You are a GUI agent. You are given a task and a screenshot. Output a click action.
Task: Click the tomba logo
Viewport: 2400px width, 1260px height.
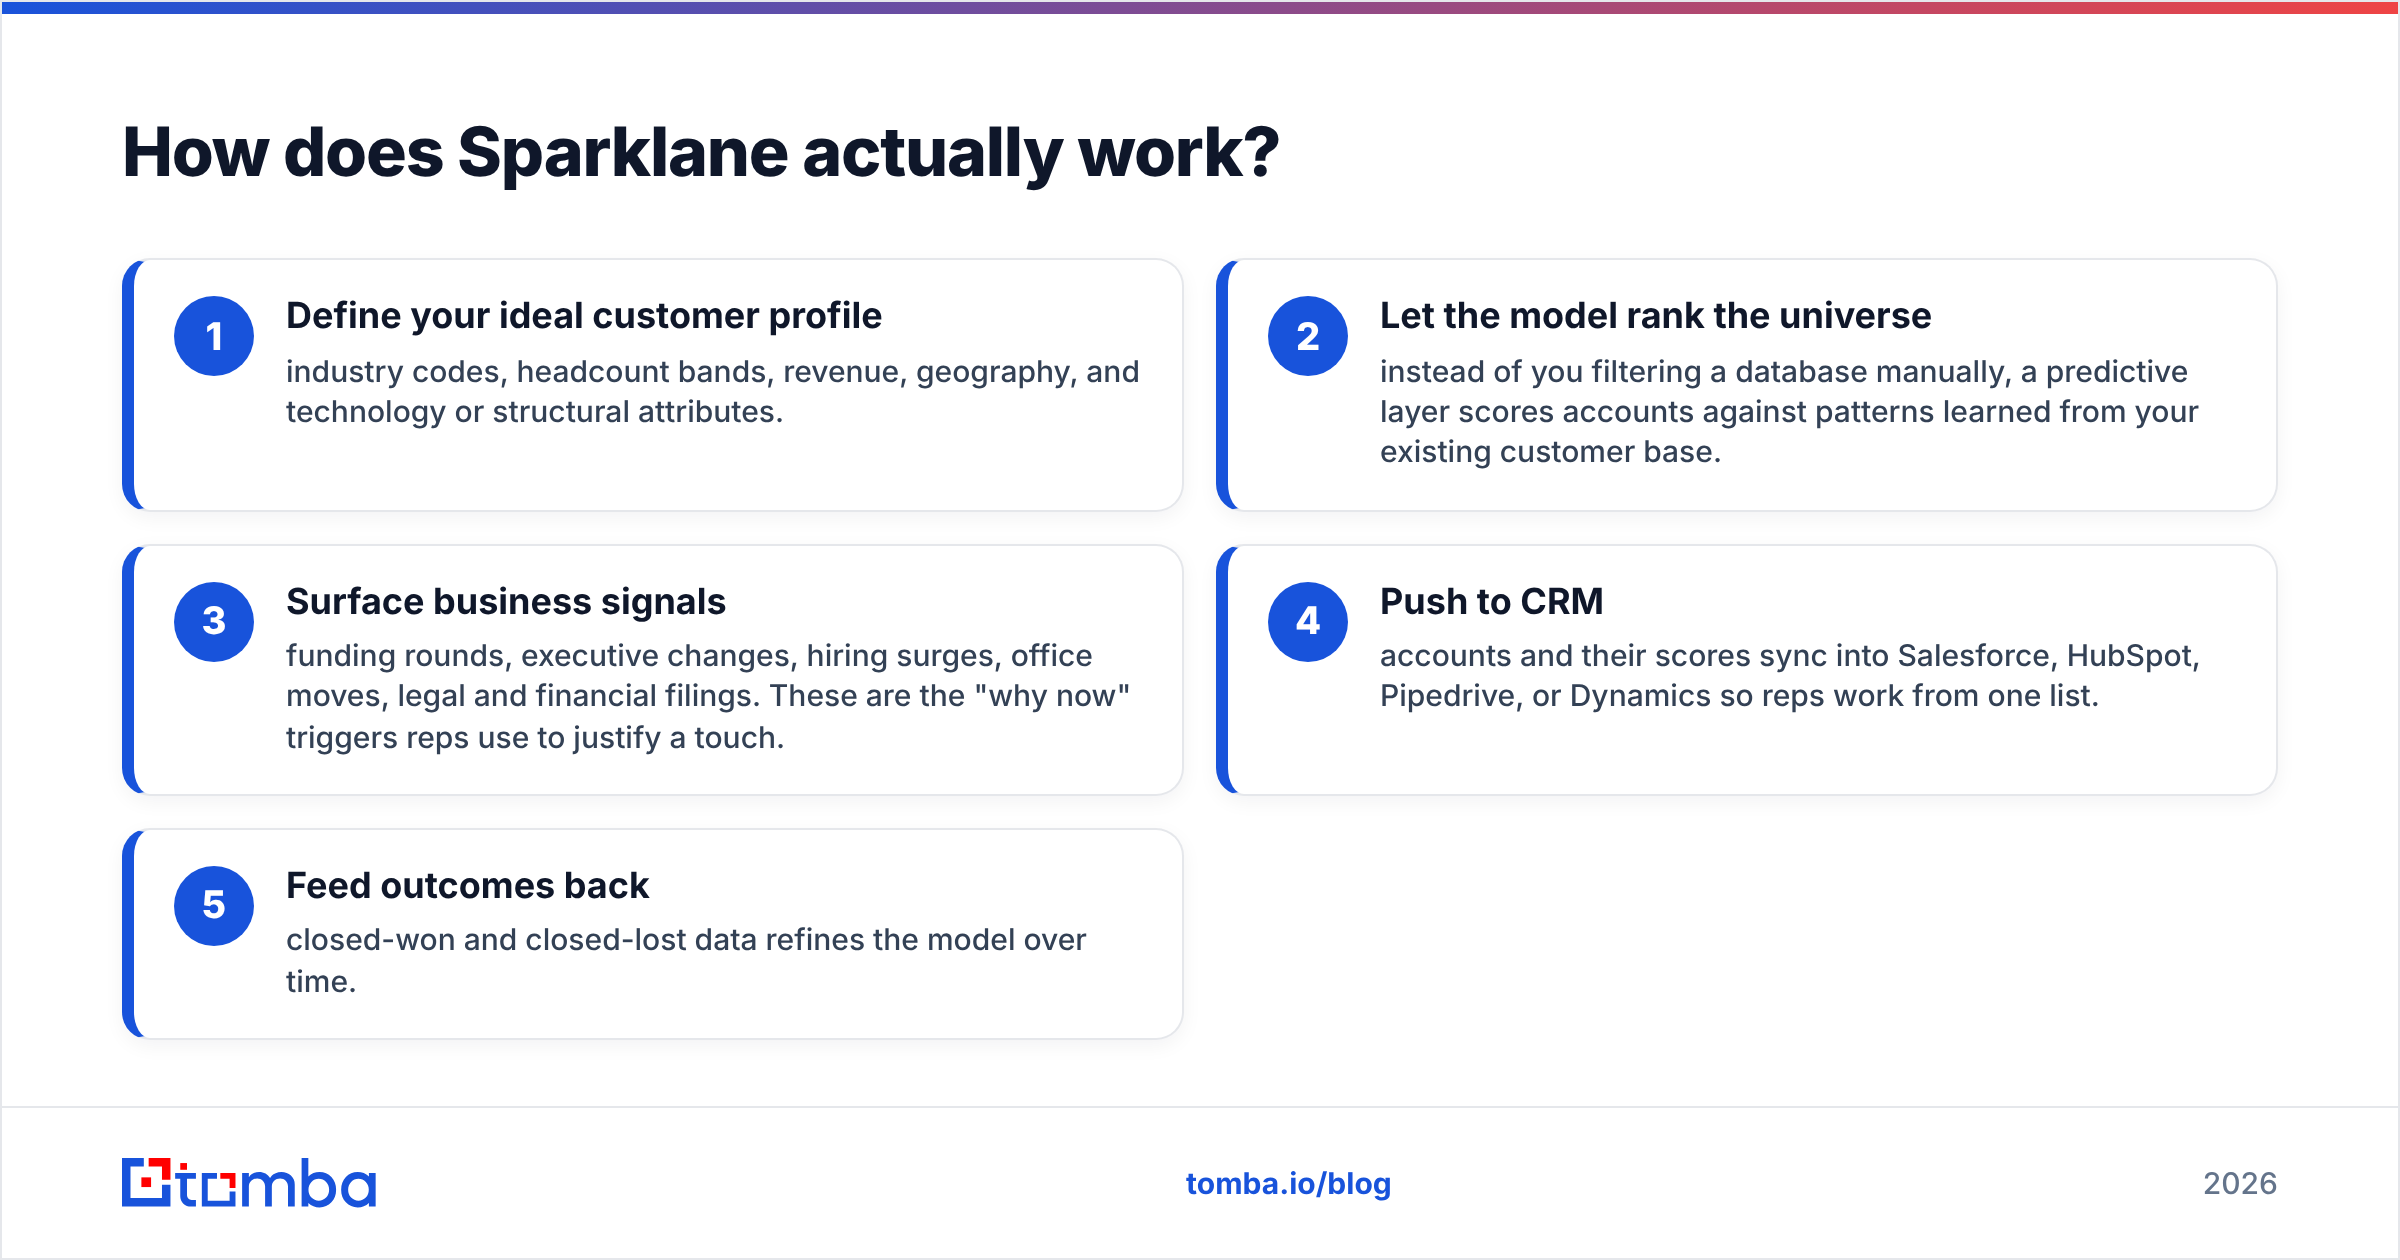click(249, 1183)
